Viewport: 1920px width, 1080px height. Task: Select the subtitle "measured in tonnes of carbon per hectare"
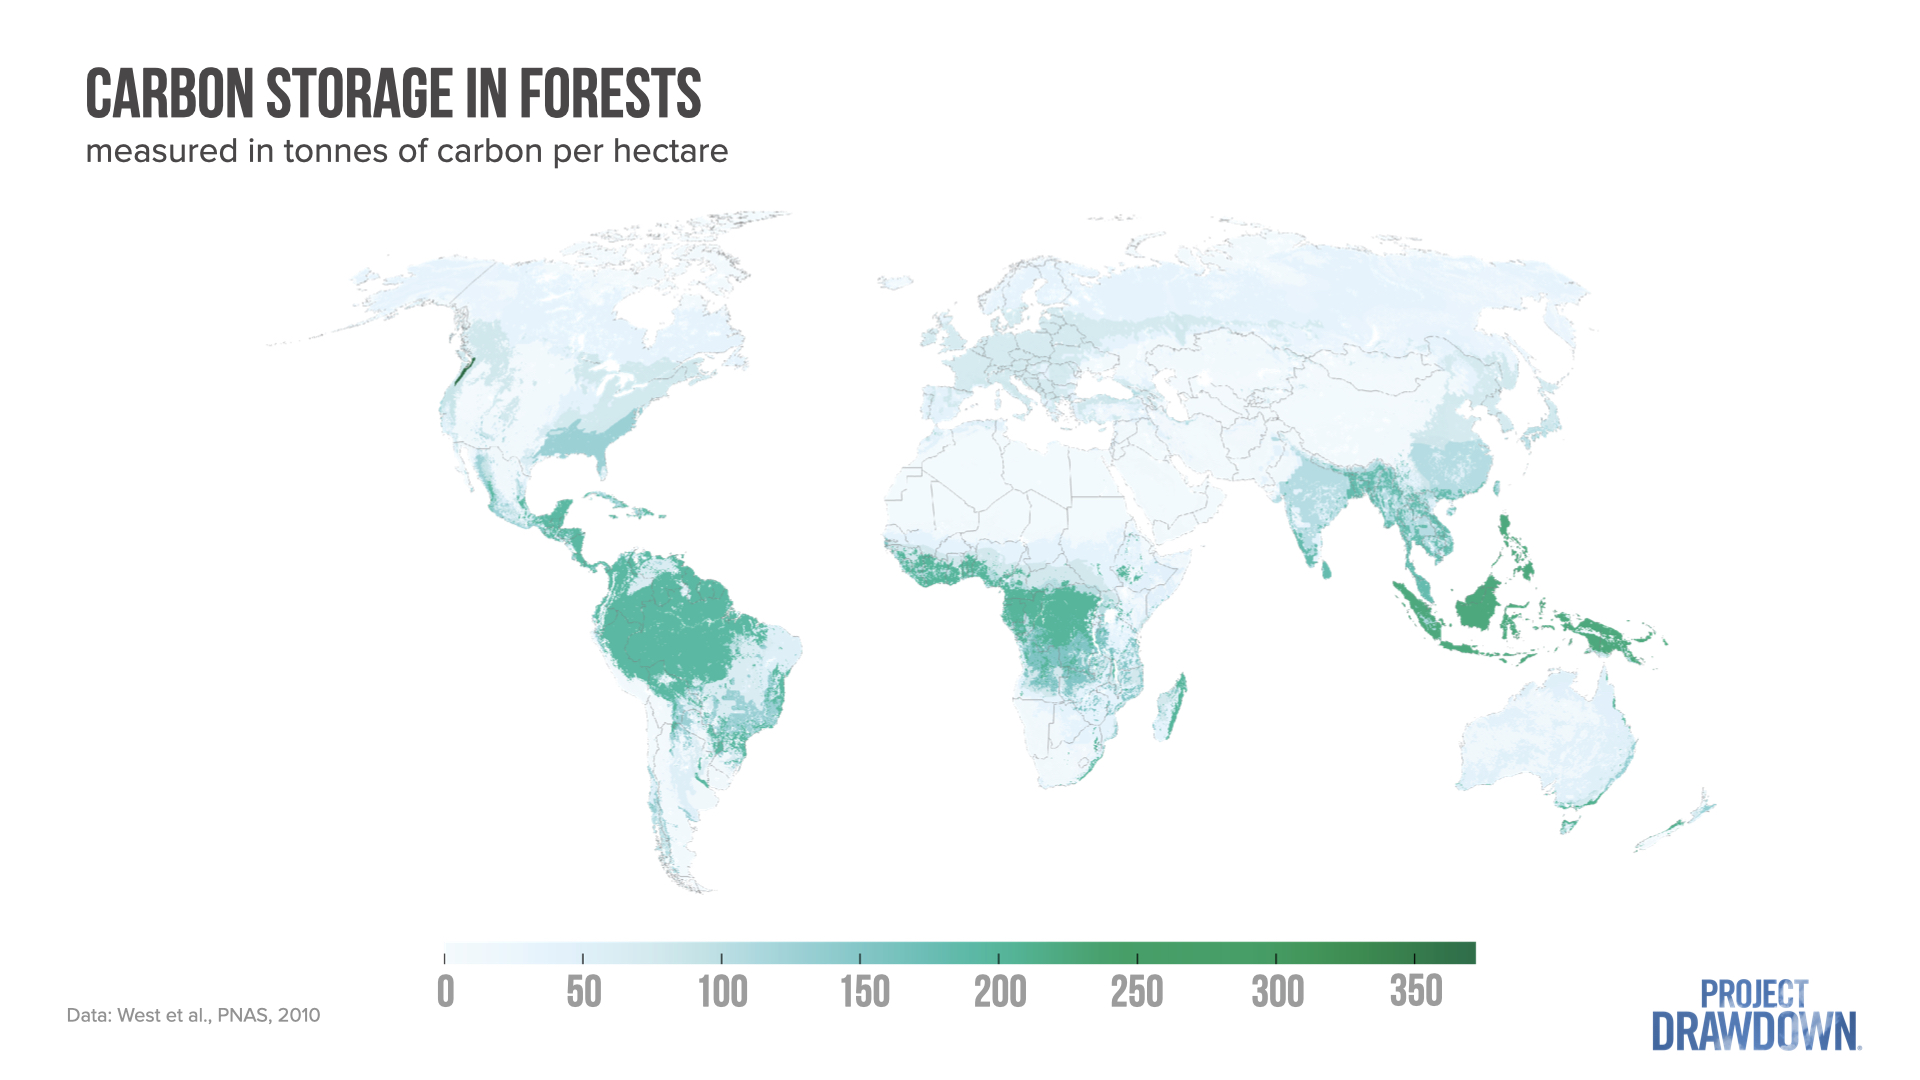(x=407, y=151)
